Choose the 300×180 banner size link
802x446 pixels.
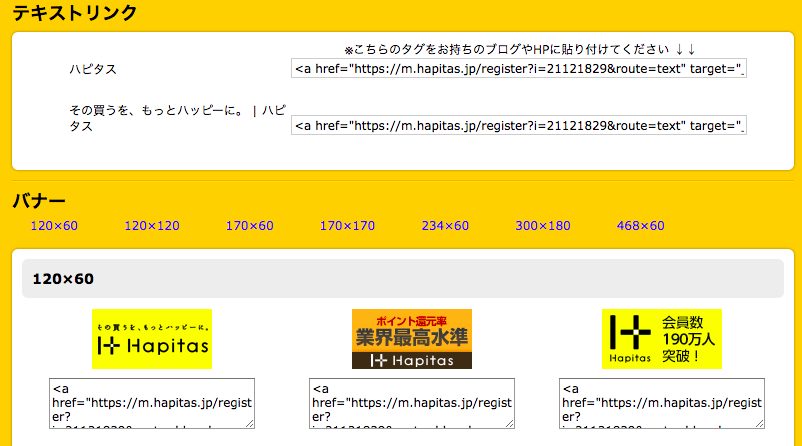click(x=543, y=226)
